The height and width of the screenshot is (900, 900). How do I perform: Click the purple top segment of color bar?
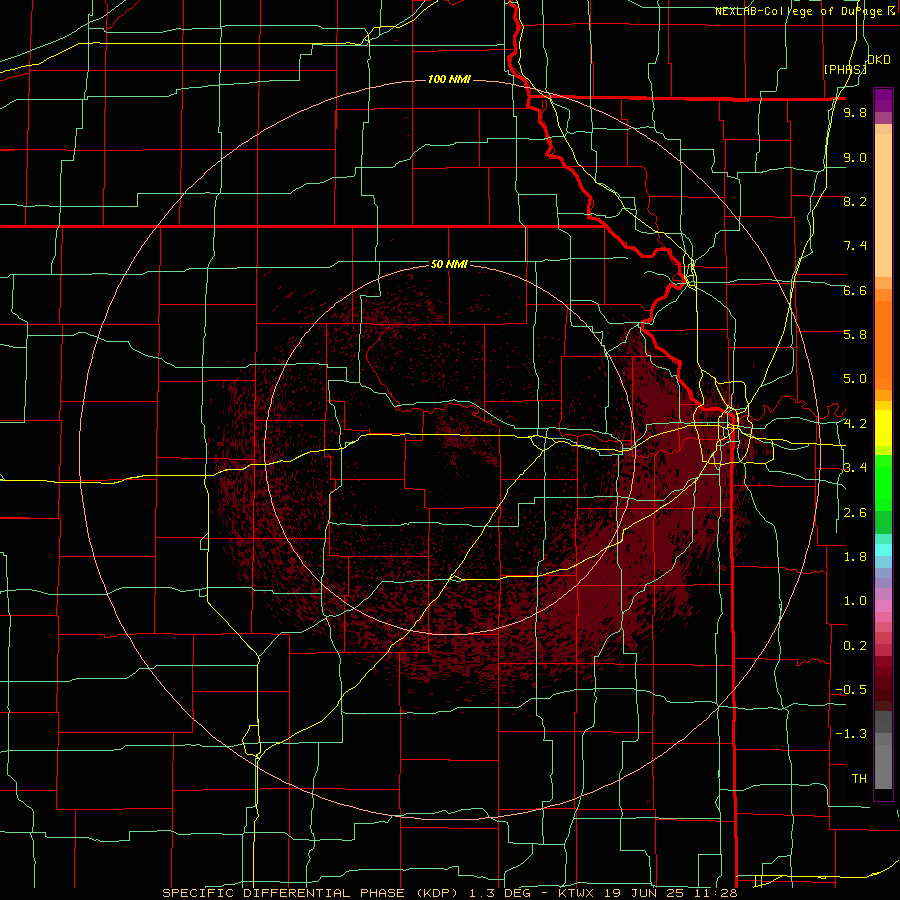point(883,100)
